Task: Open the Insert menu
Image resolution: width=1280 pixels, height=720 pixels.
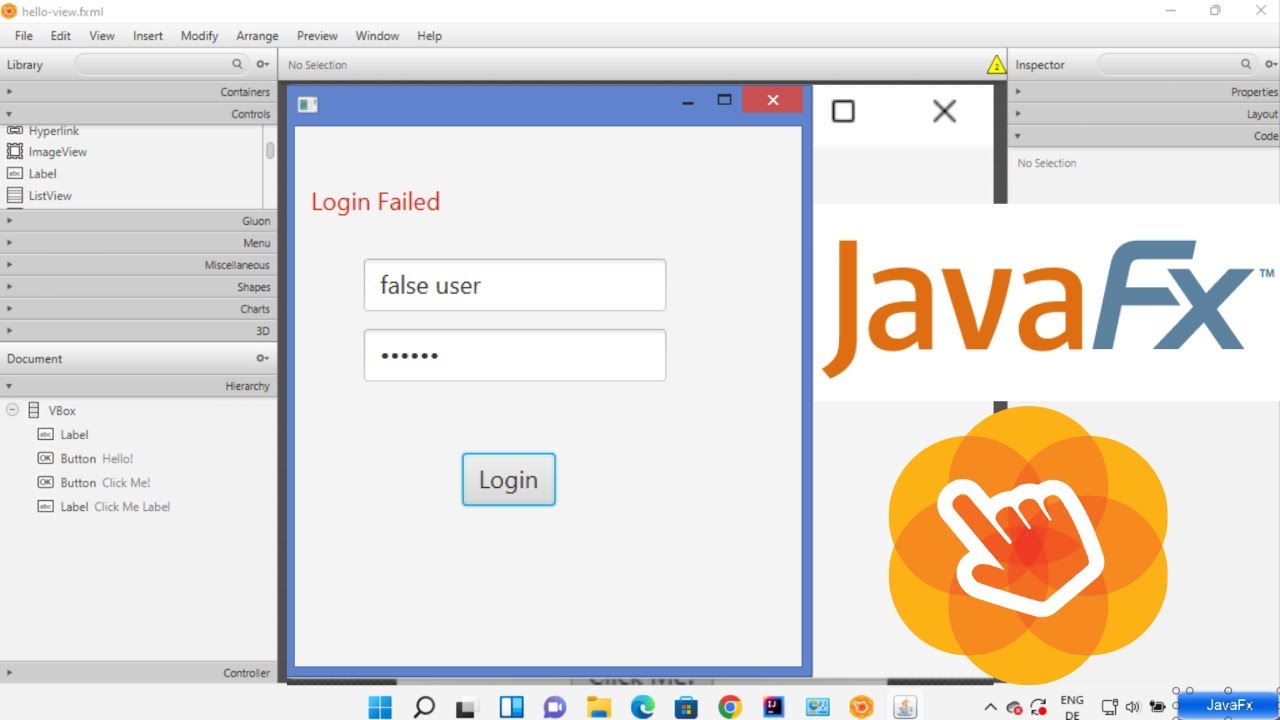Action: 148,36
